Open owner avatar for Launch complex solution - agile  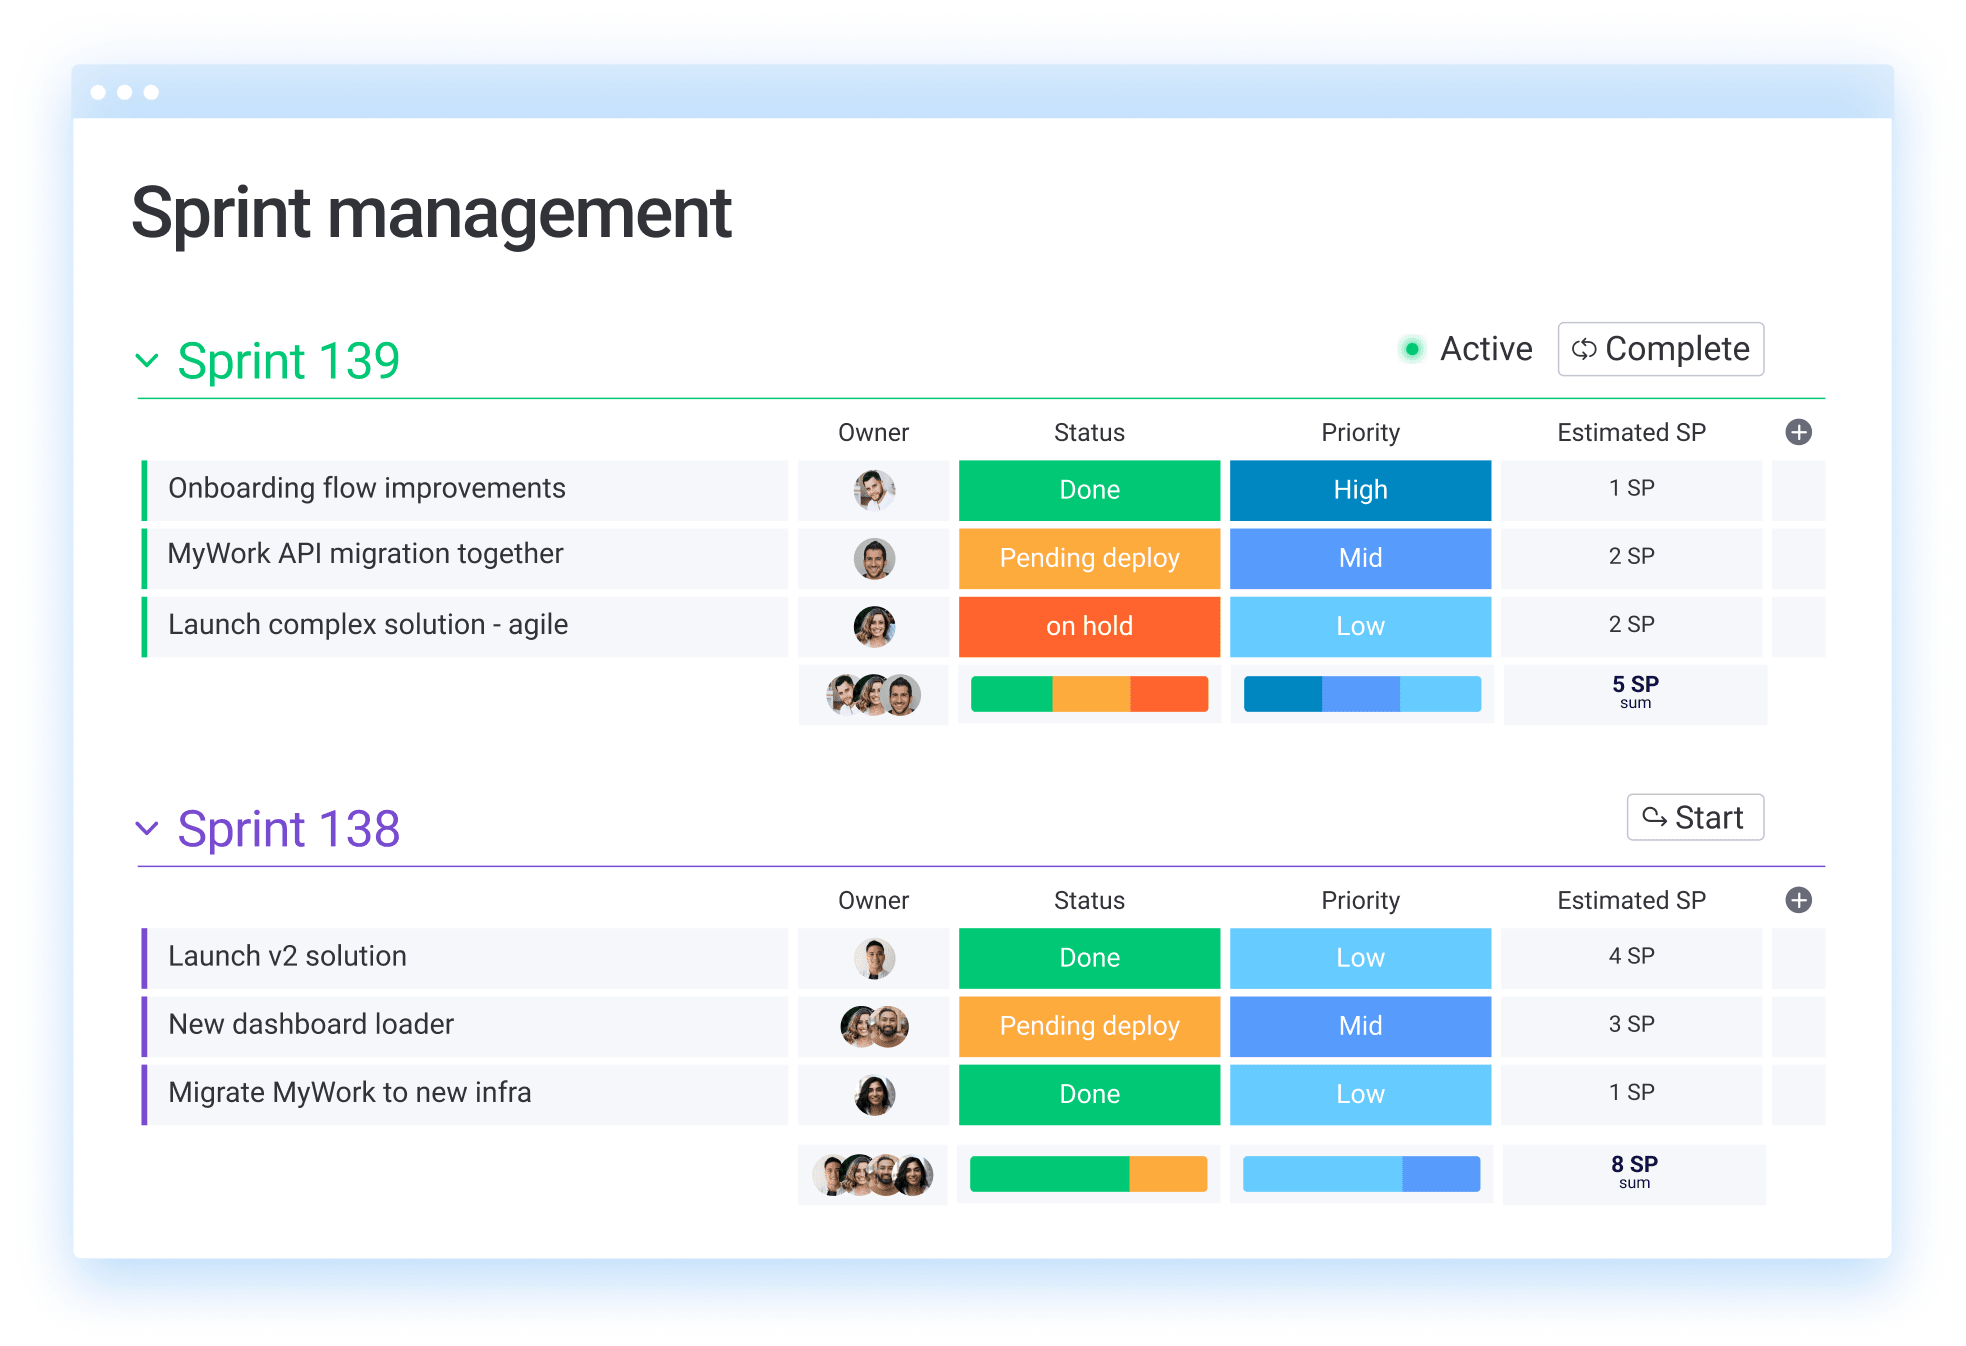[874, 626]
